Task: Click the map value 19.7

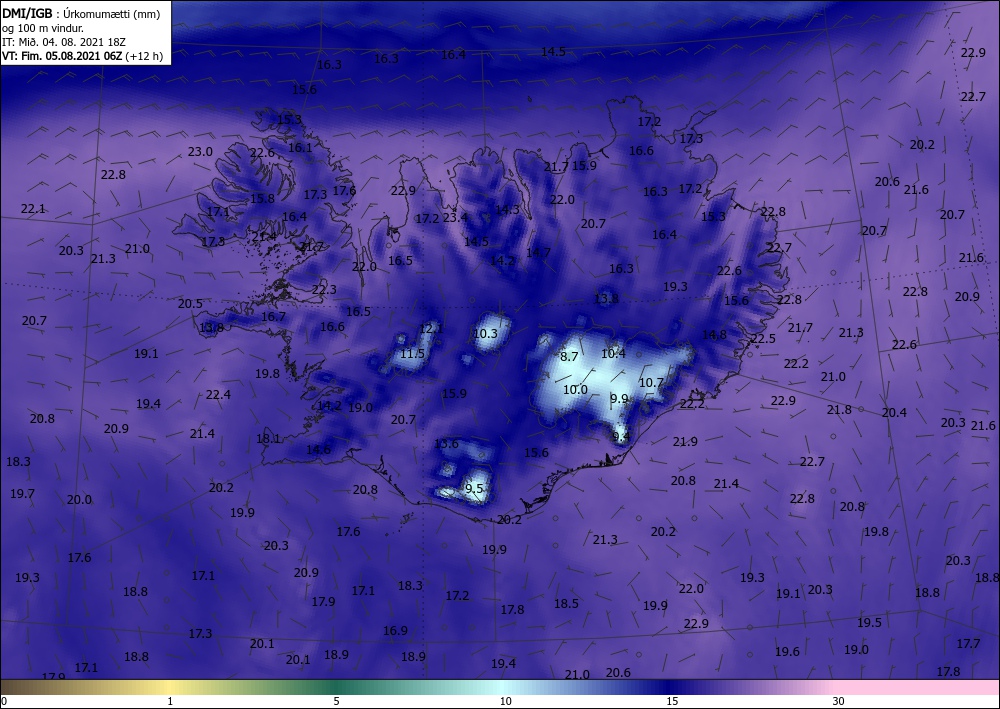Action: click(22, 493)
